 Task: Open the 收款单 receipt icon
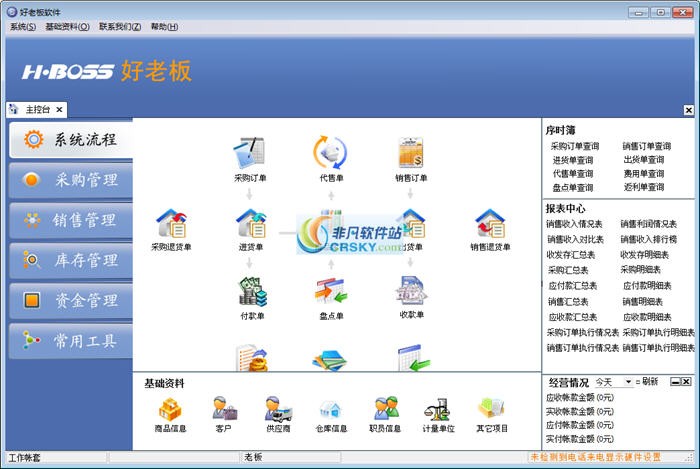click(411, 291)
